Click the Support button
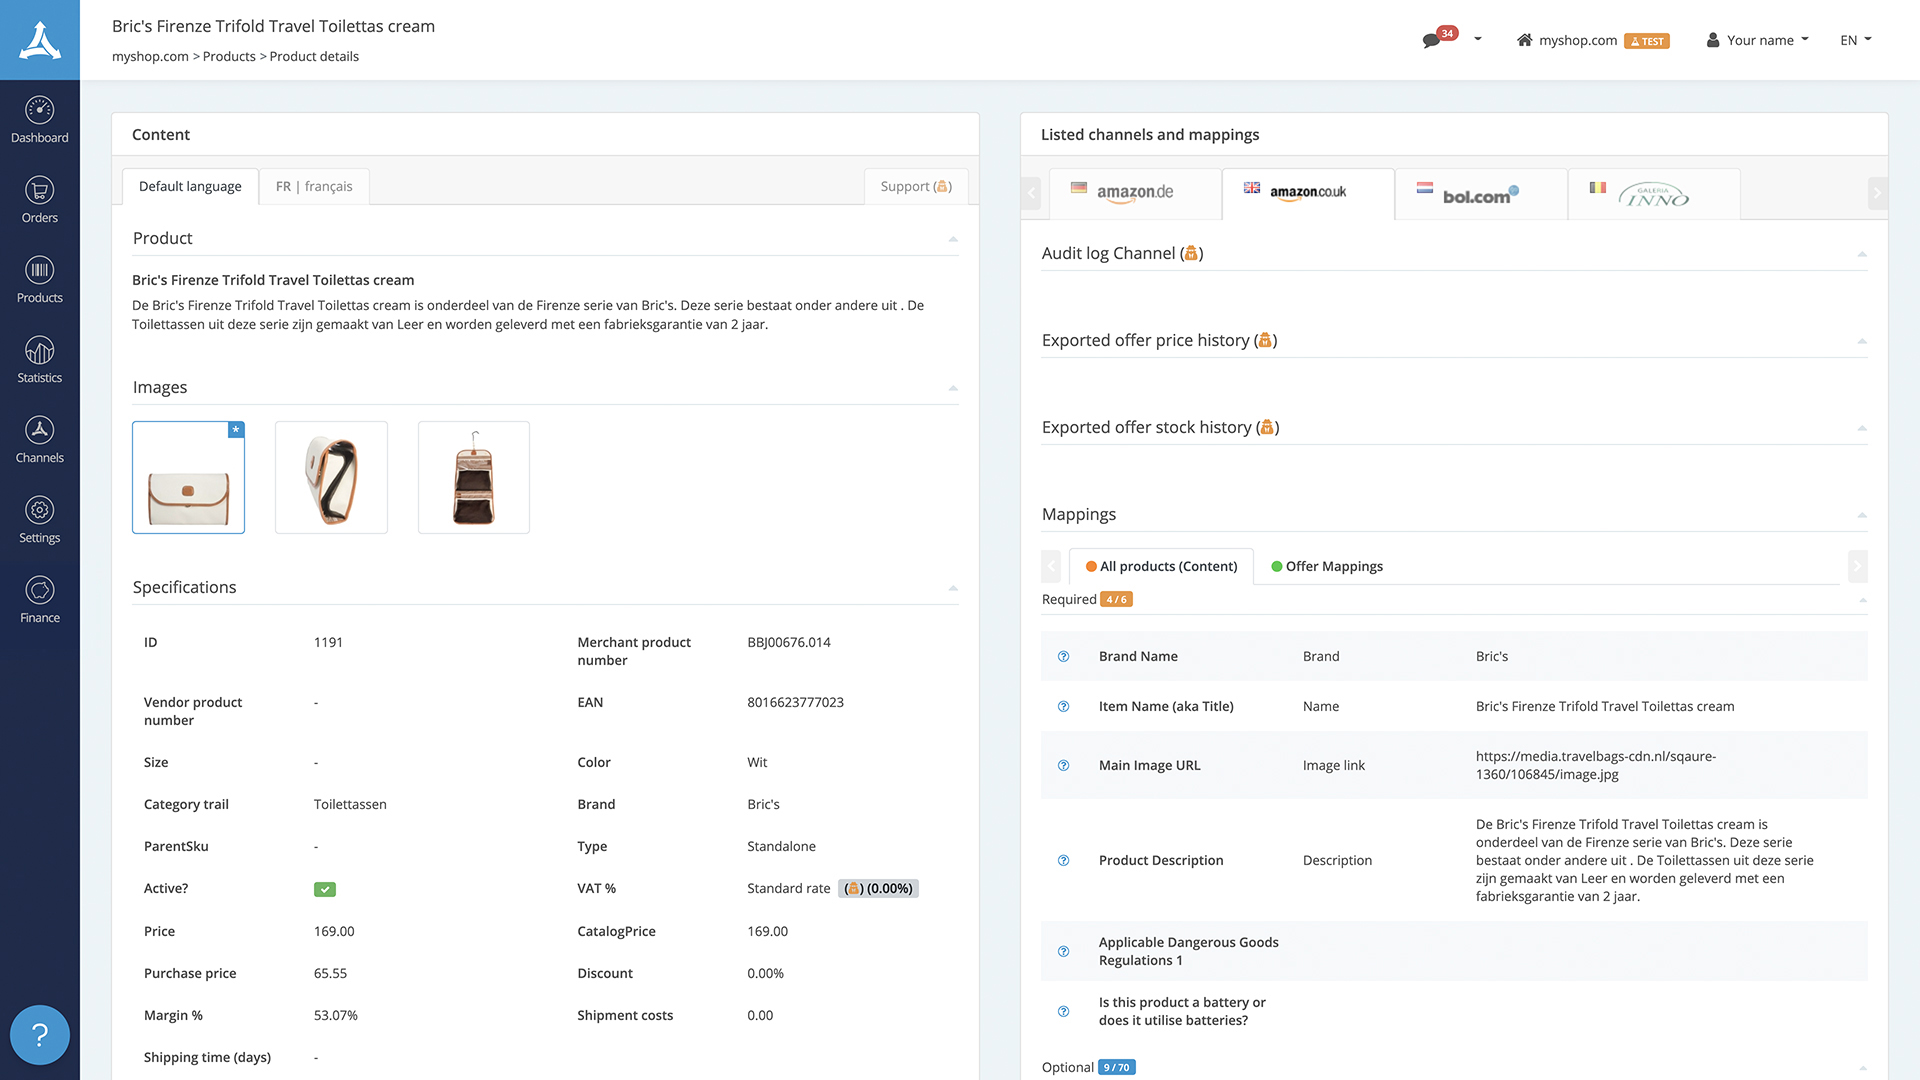1920x1080 pixels. (915, 186)
